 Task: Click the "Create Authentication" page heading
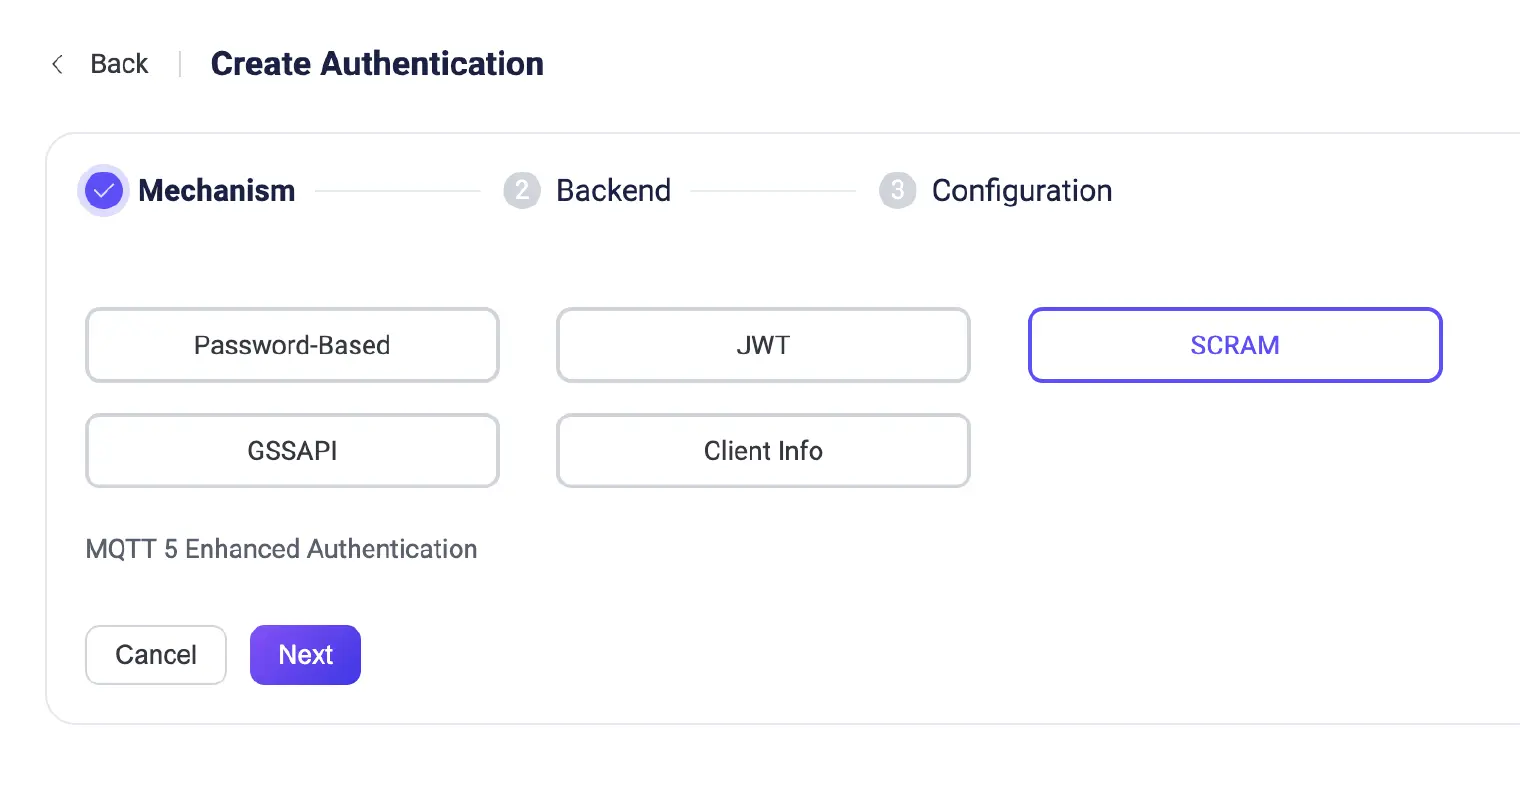click(377, 64)
